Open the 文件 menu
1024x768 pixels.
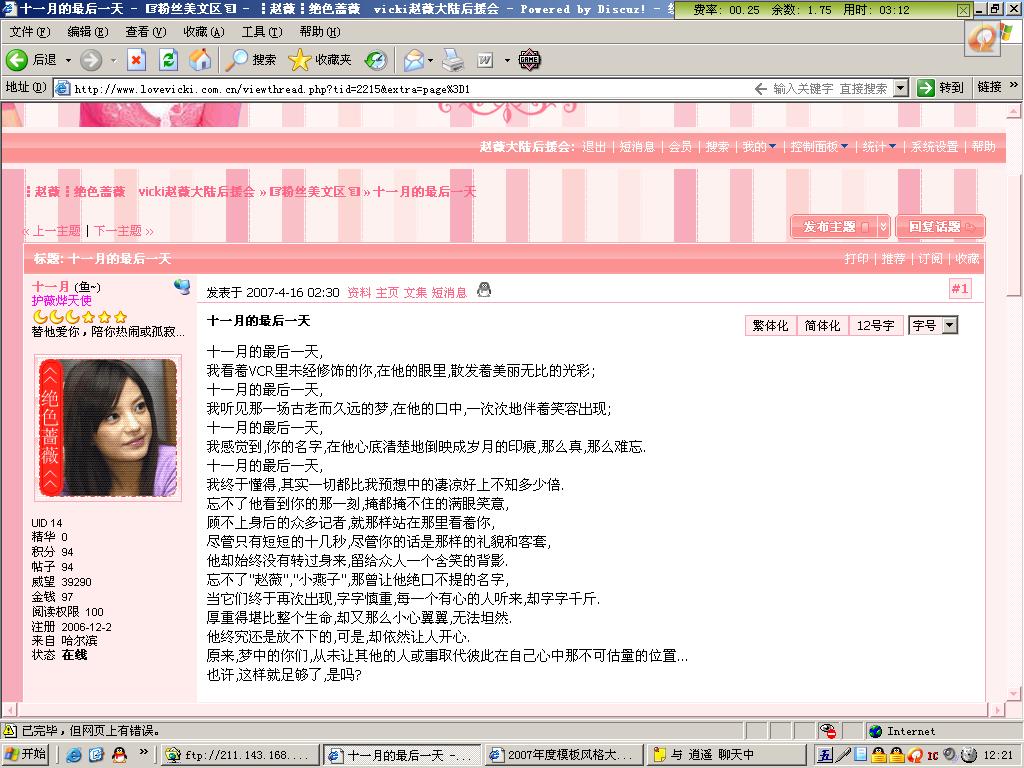point(30,32)
